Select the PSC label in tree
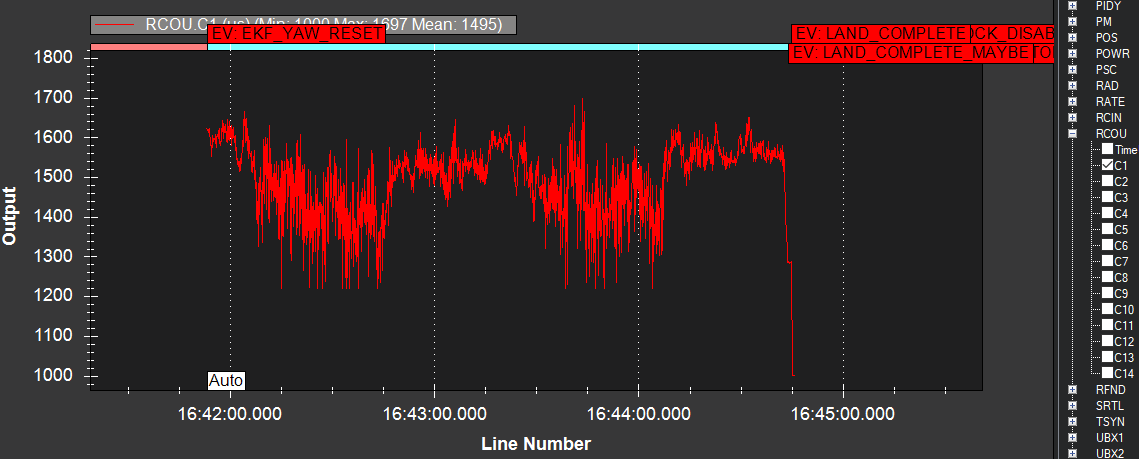The width and height of the screenshot is (1139, 459). [1106, 69]
